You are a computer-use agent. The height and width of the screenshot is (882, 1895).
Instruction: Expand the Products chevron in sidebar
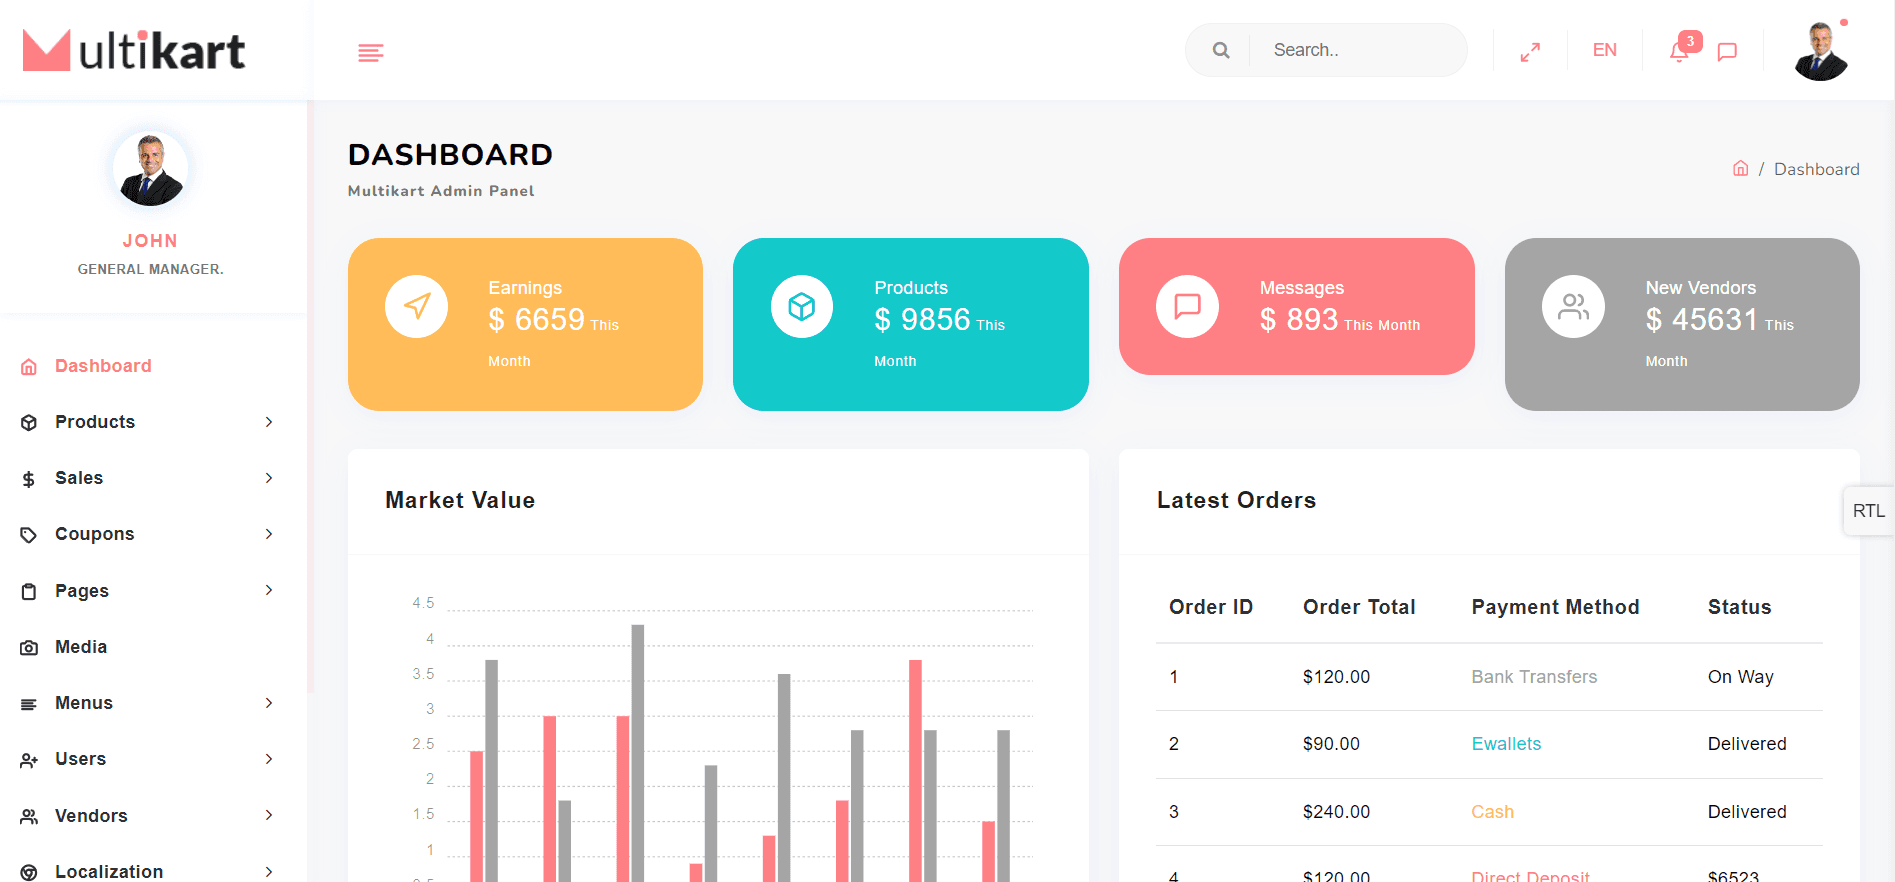[x=269, y=422]
